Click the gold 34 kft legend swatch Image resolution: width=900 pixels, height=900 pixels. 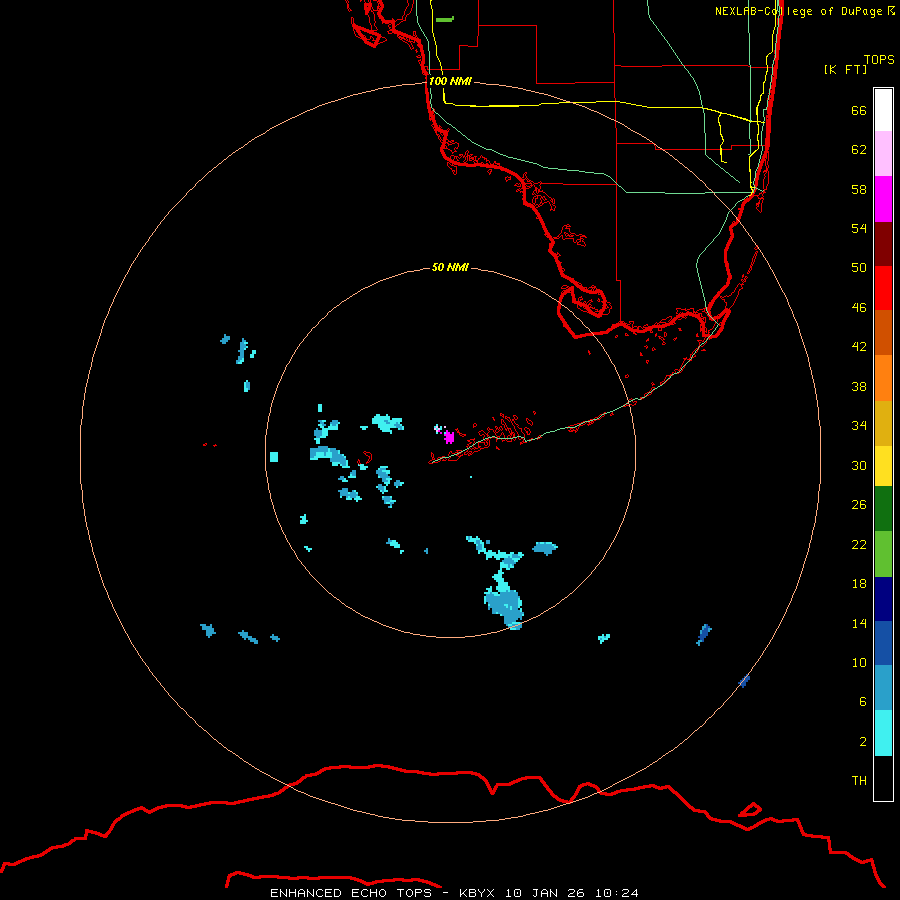pyautogui.click(x=883, y=423)
